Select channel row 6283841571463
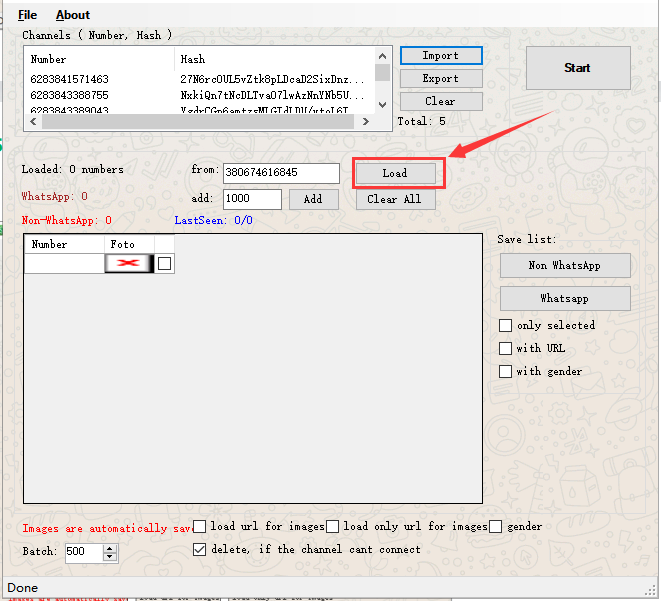The height and width of the screenshot is (601, 661). [x=70, y=79]
